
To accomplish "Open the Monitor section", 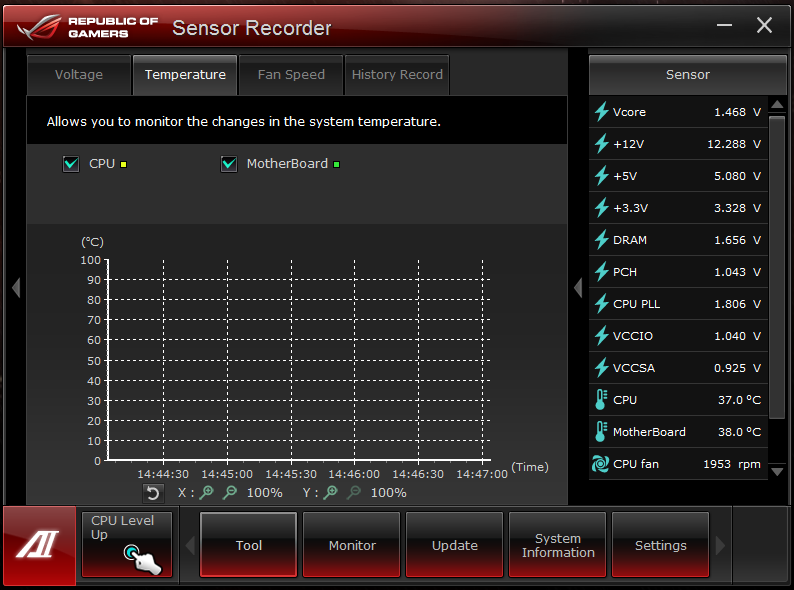I will coord(352,544).
